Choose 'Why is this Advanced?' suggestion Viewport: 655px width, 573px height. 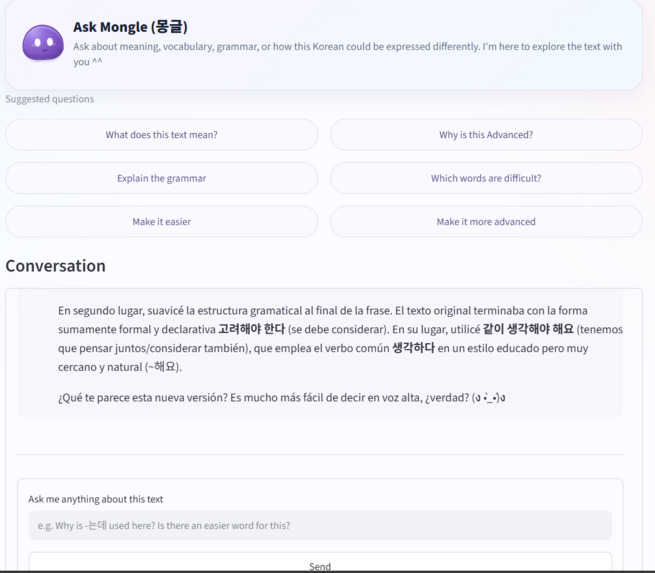click(x=486, y=134)
